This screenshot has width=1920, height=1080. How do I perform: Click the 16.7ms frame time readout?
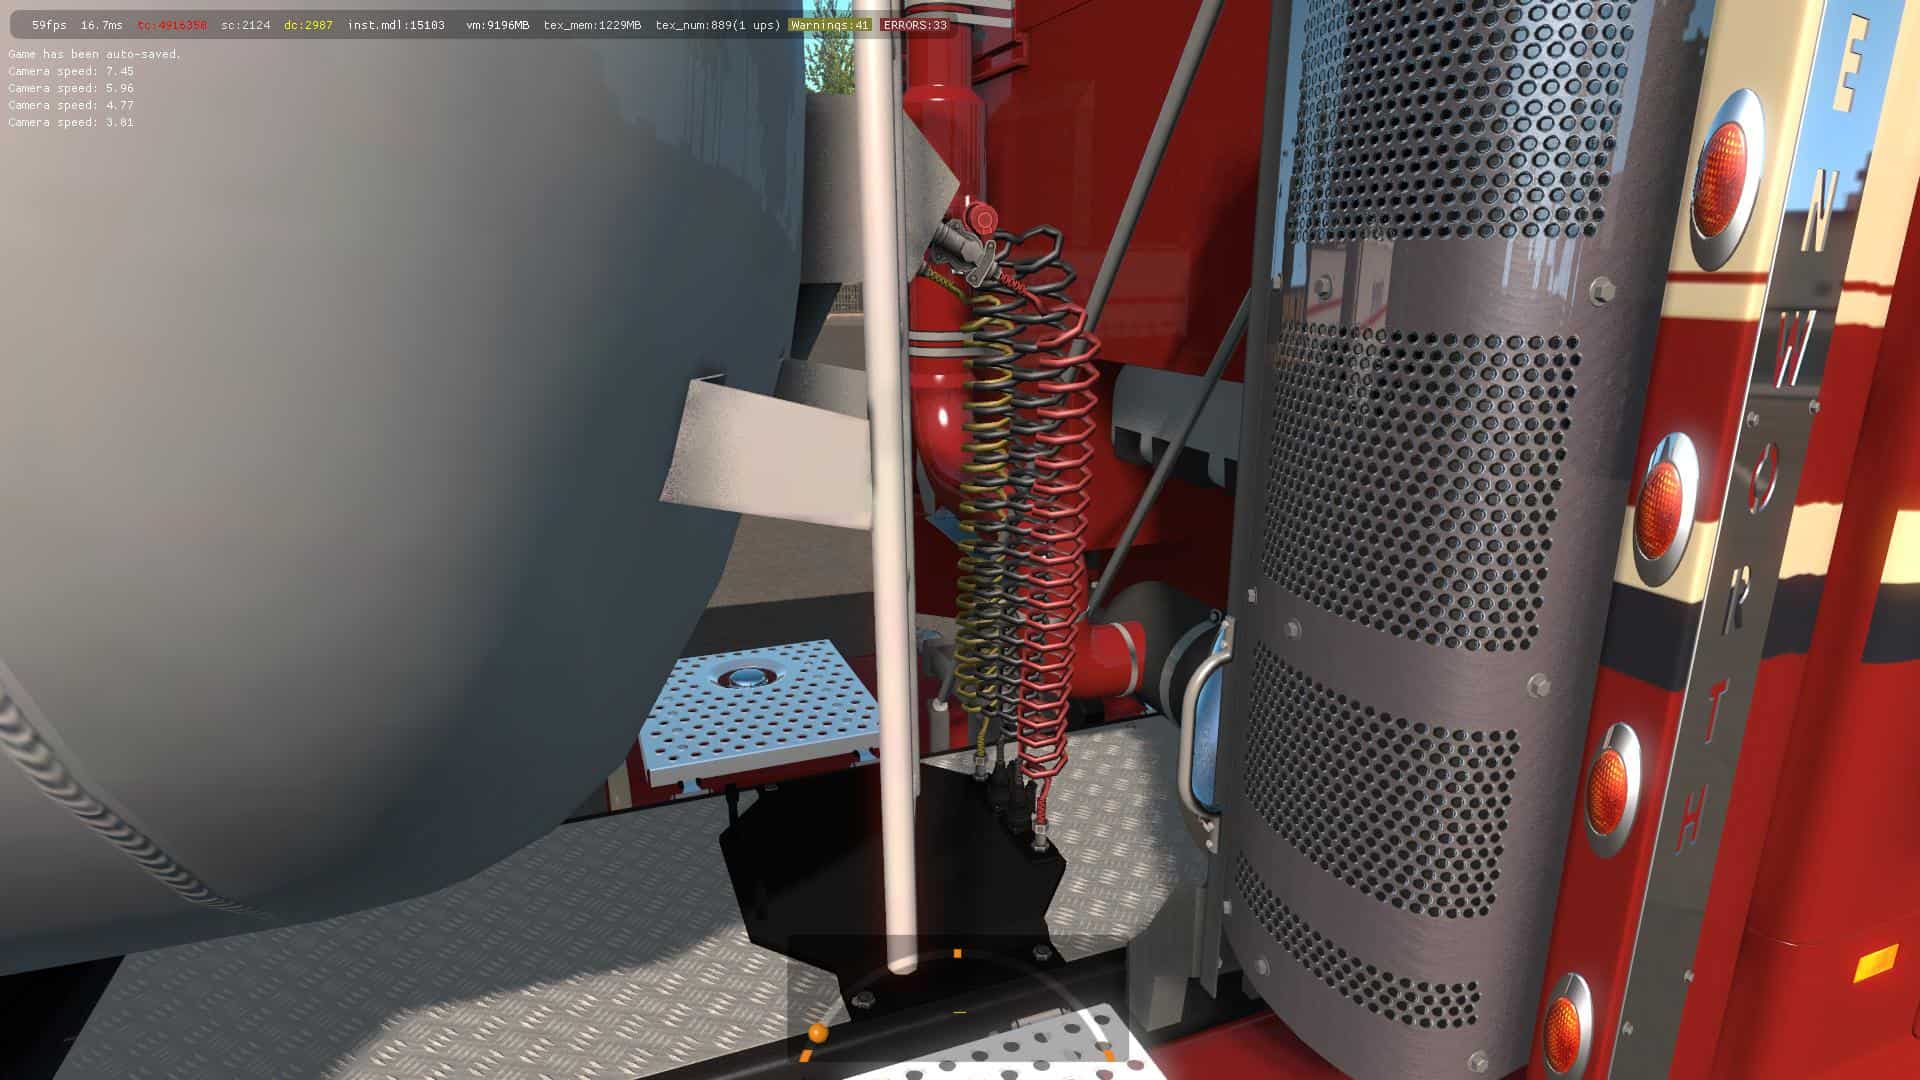pyautogui.click(x=101, y=25)
